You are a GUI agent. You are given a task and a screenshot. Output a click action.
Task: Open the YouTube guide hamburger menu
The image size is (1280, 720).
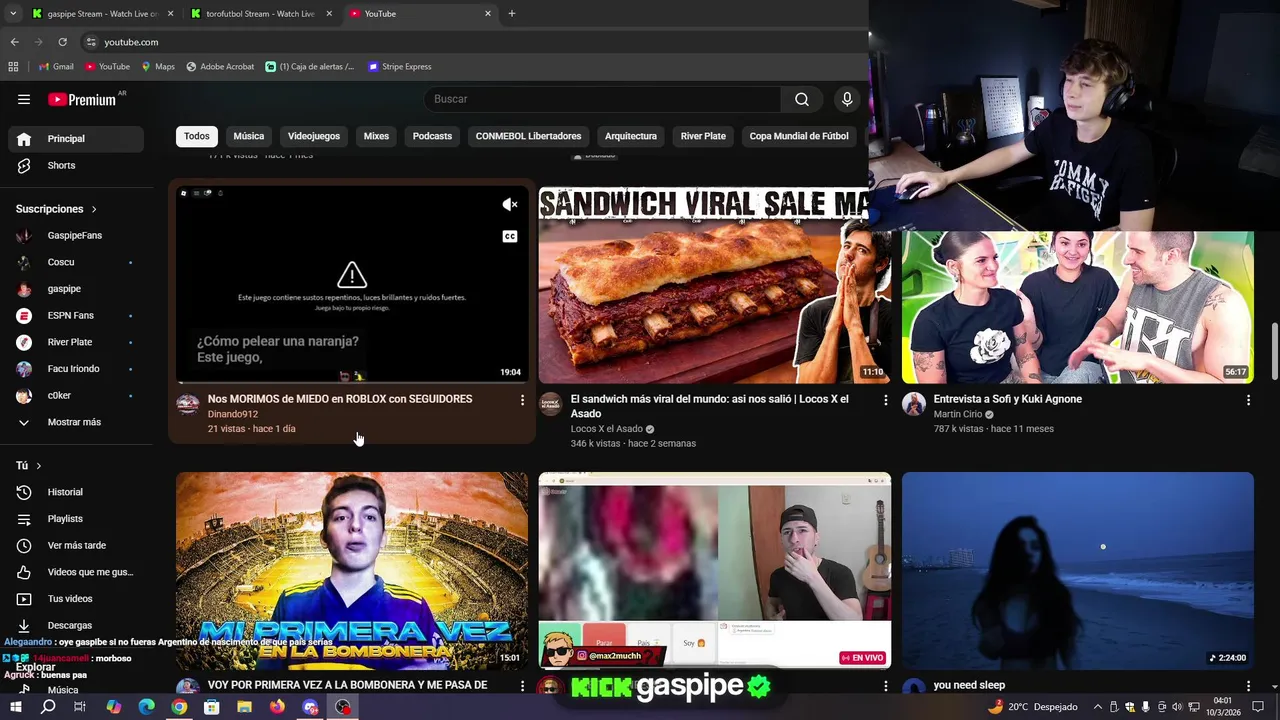pos(24,99)
